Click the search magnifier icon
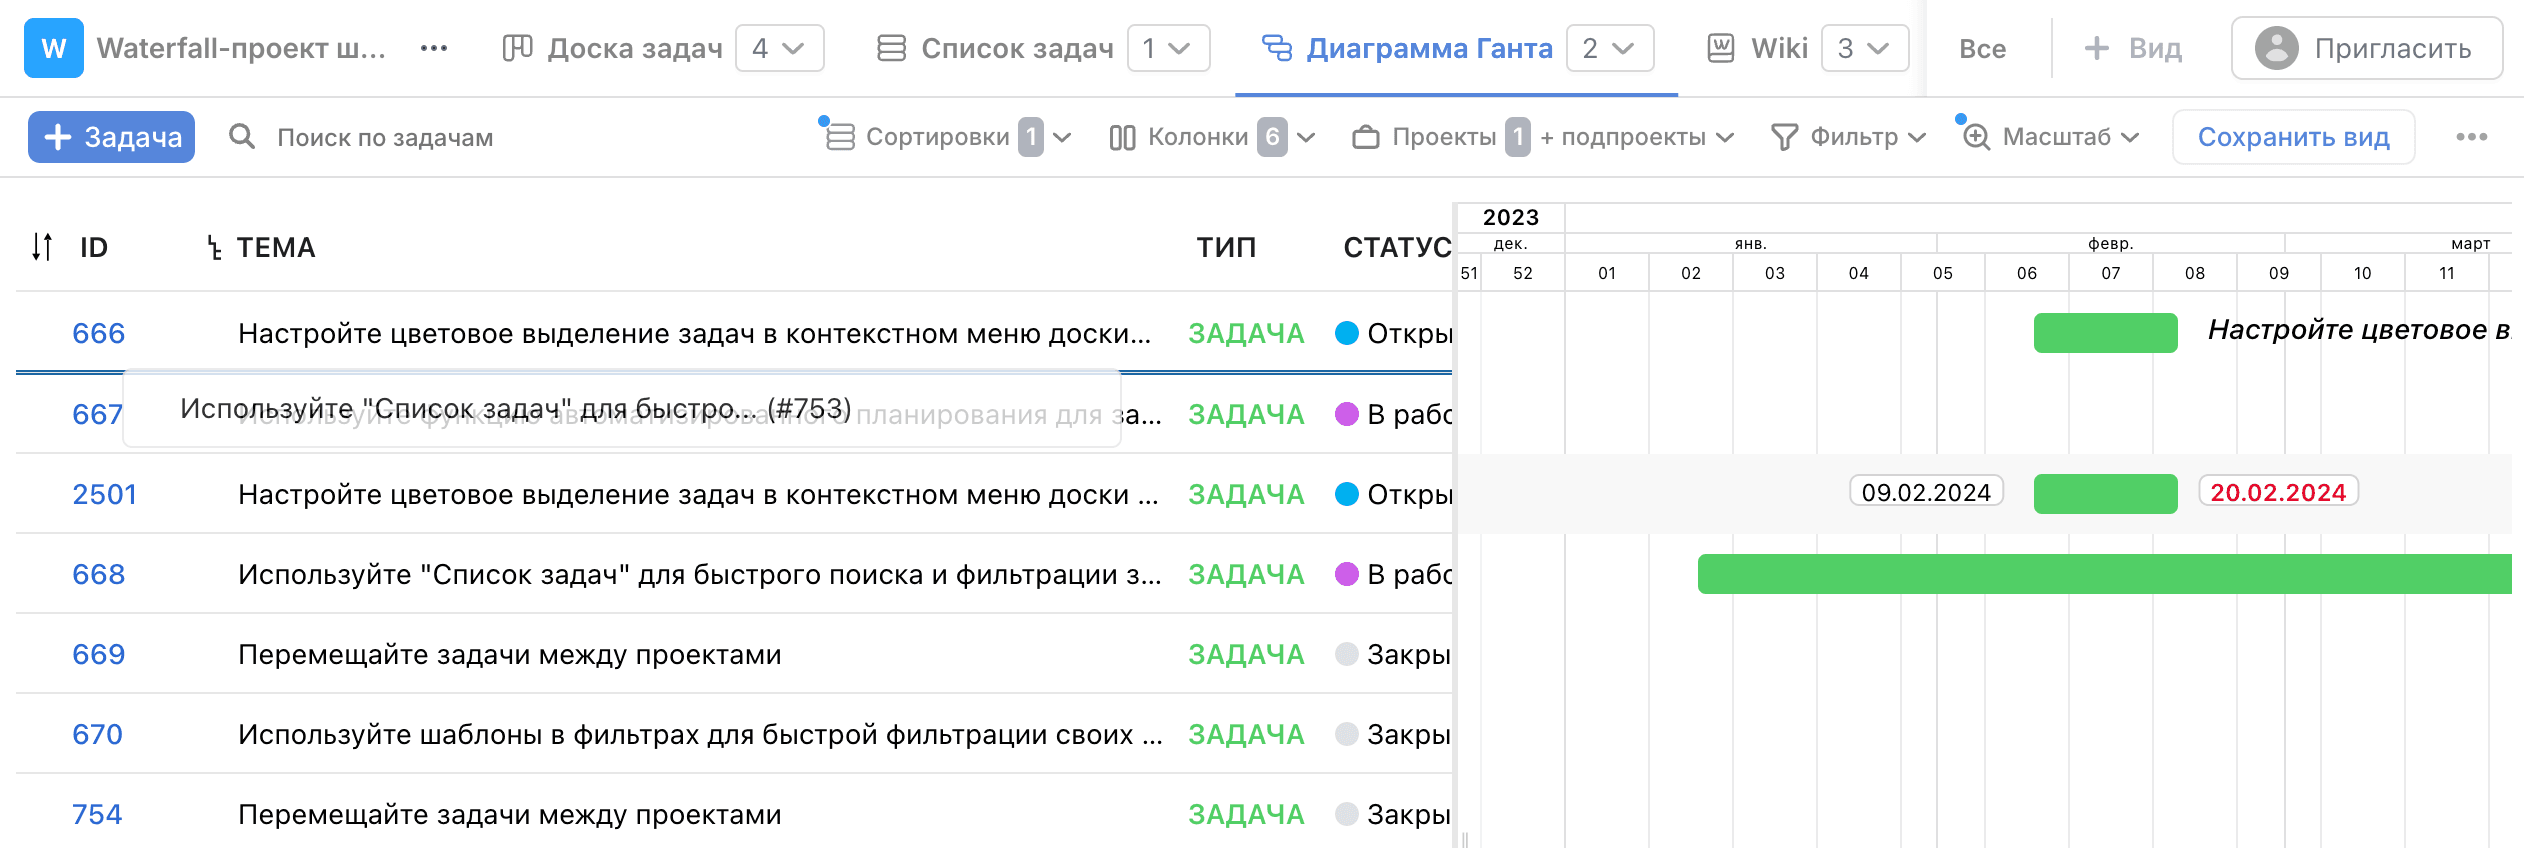This screenshot has height=848, width=2524. coord(242,136)
